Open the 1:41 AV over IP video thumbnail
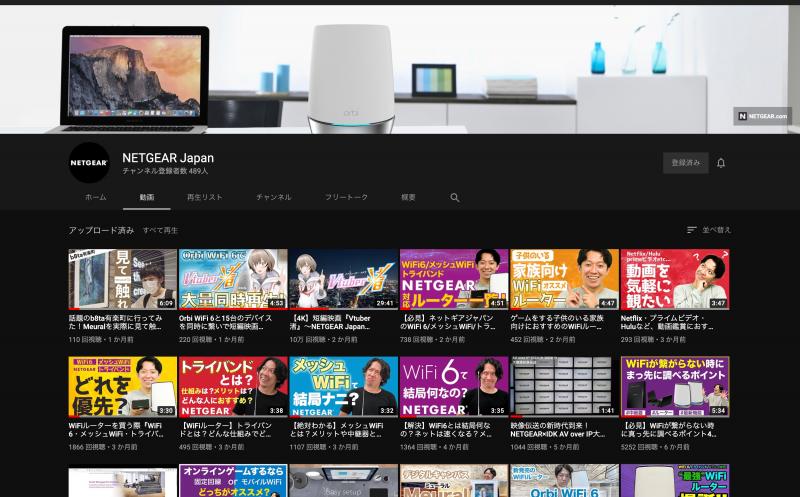800x497 pixels. coord(564,387)
